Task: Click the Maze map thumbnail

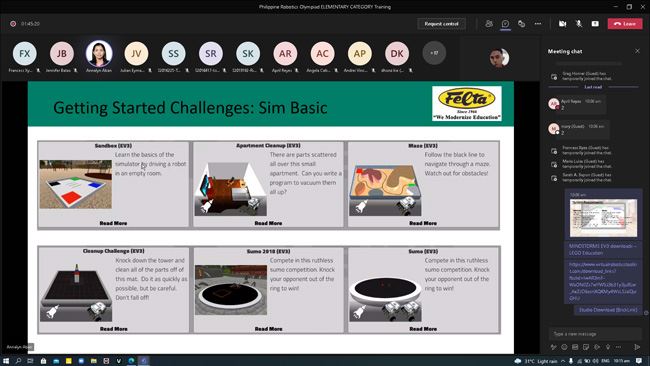Action: [385, 189]
